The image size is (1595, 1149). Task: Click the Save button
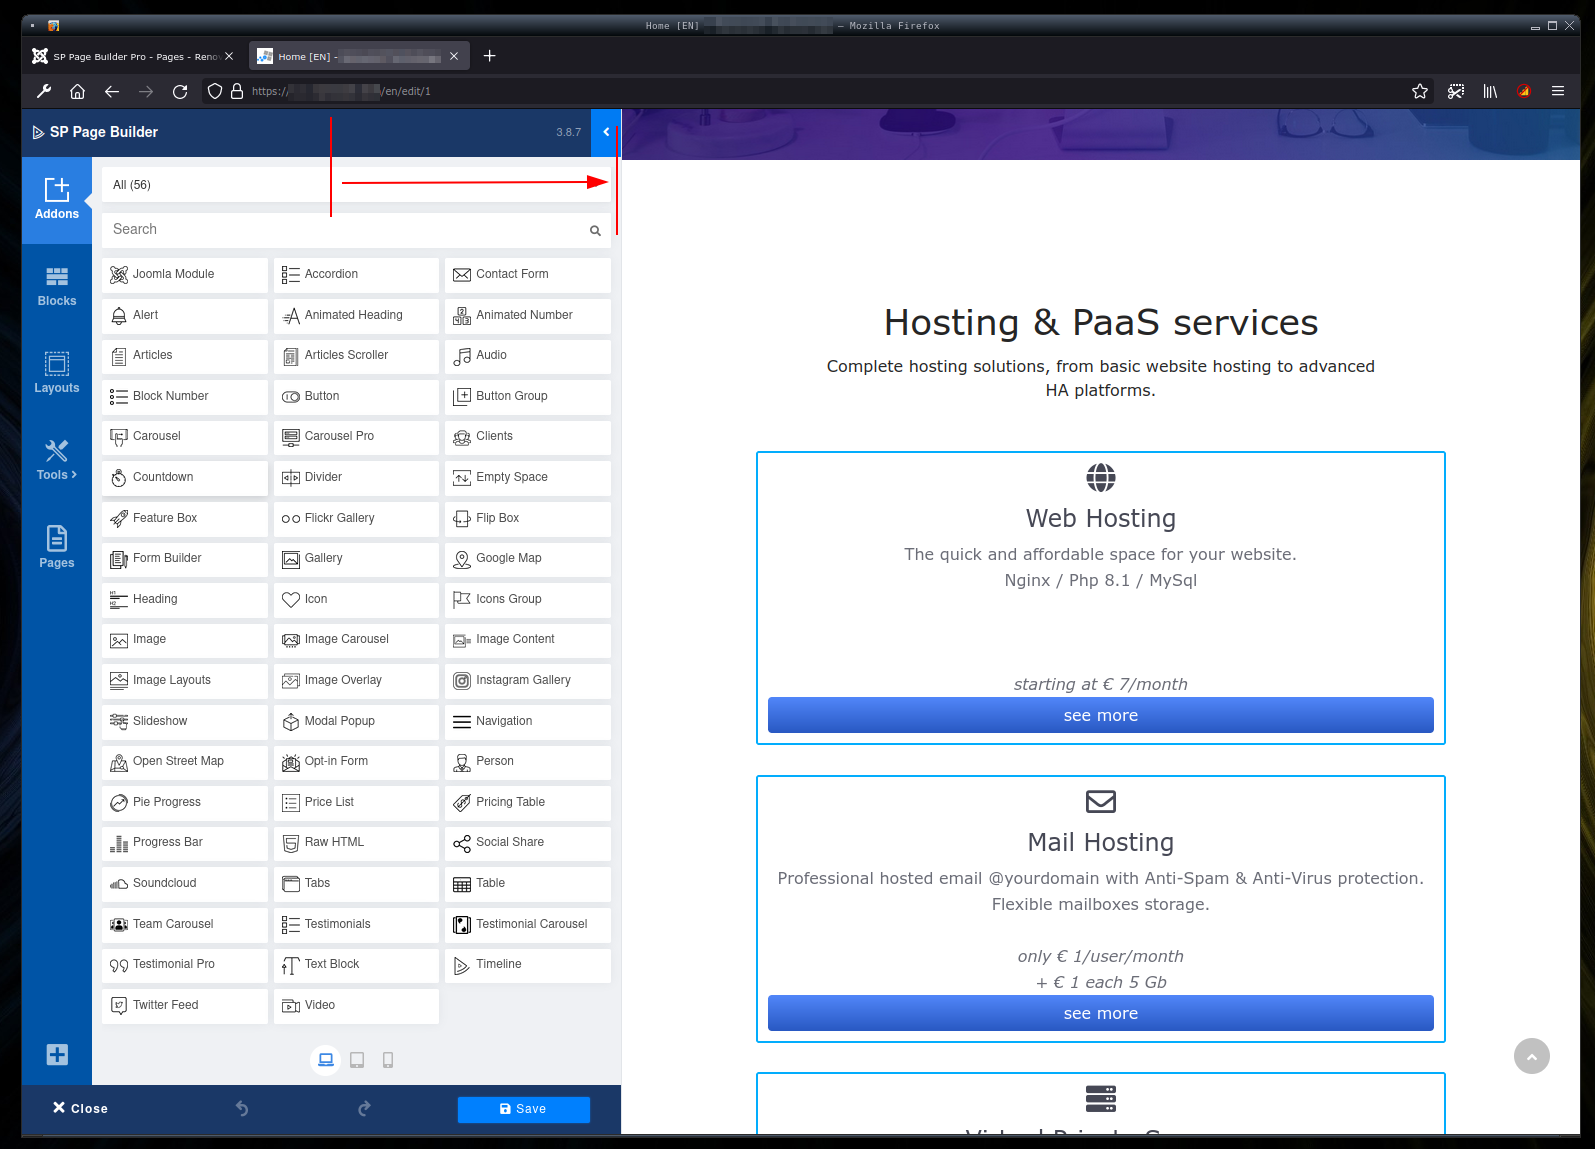click(x=523, y=1109)
